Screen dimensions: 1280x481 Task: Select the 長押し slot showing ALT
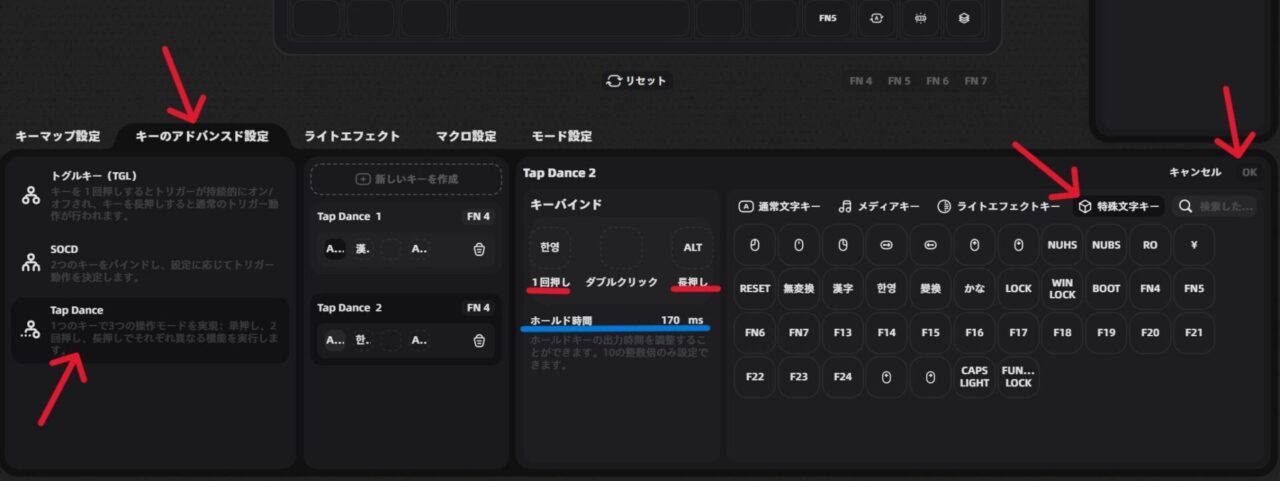coord(692,247)
